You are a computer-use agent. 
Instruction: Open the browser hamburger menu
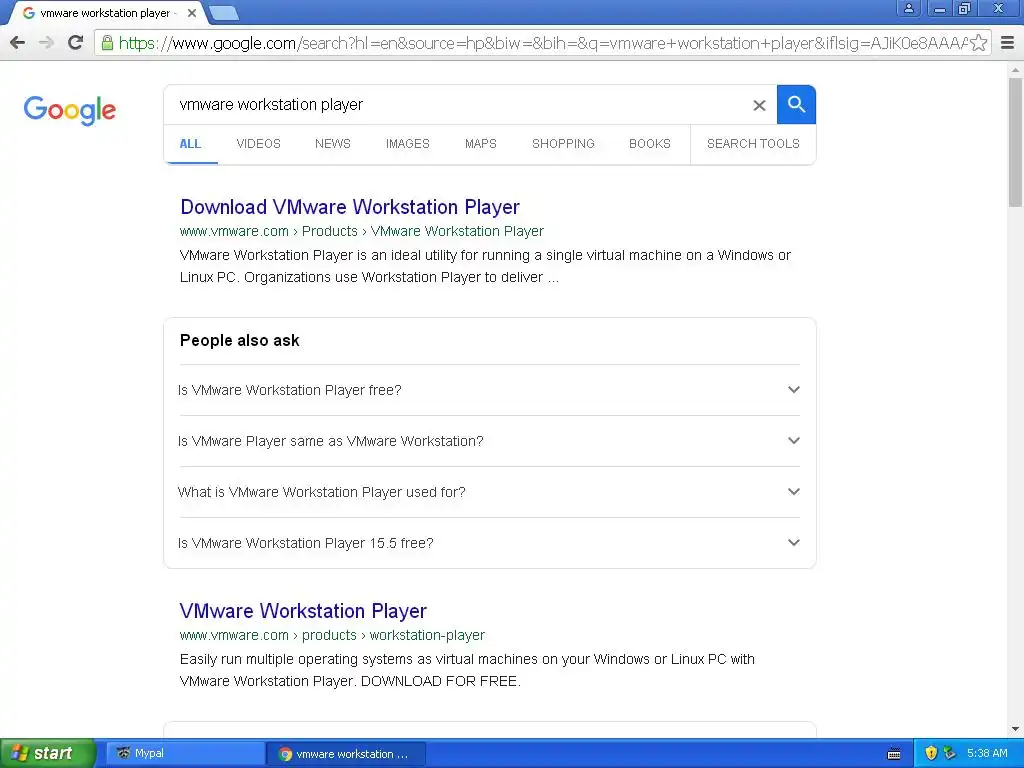(1008, 43)
